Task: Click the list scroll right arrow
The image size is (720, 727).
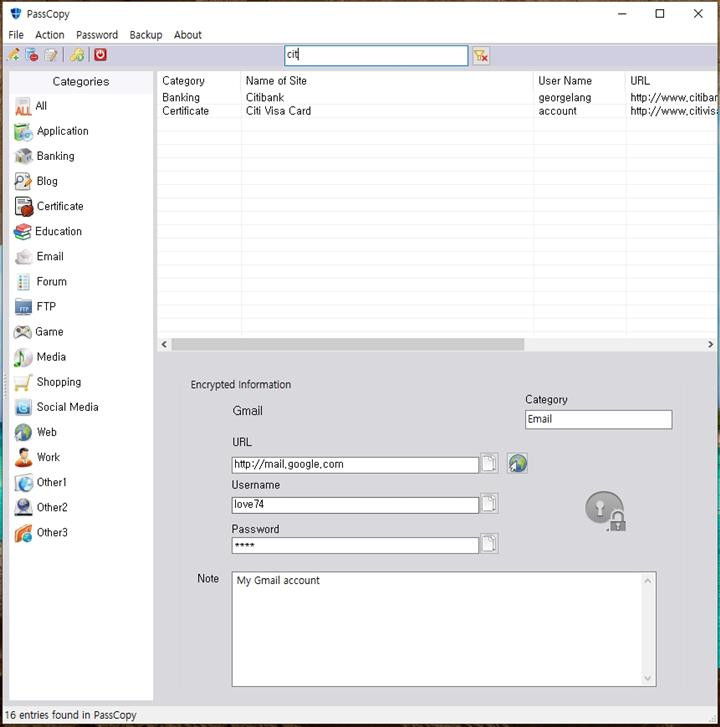Action: click(x=710, y=344)
